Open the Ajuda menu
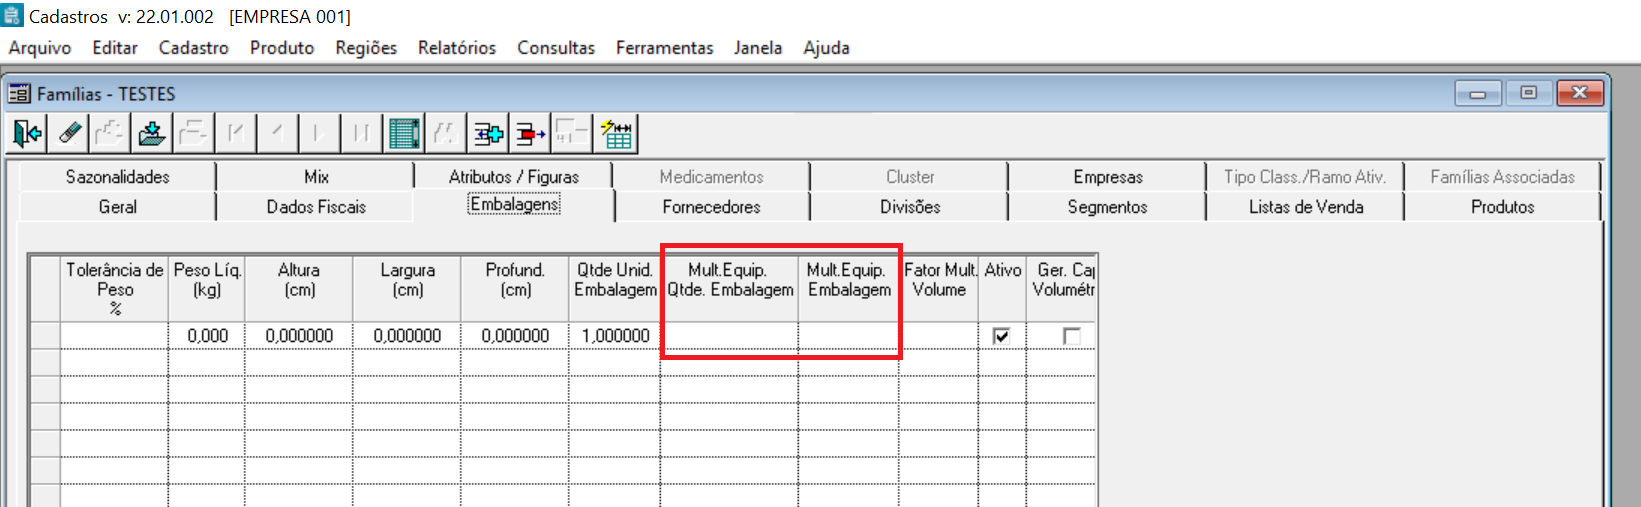Image resolution: width=1641 pixels, height=507 pixels. (826, 48)
